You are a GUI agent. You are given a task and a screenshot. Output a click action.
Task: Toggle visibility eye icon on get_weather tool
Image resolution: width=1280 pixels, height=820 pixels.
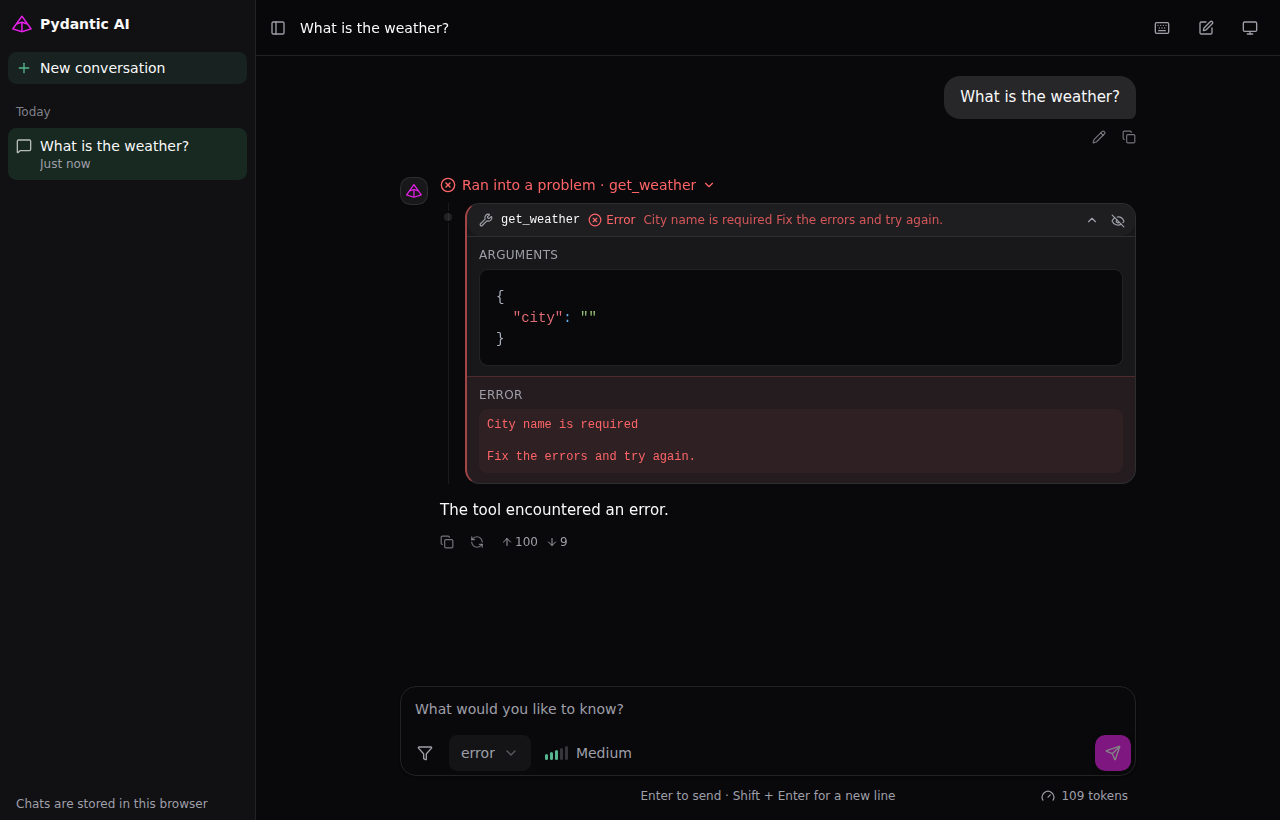point(1118,220)
